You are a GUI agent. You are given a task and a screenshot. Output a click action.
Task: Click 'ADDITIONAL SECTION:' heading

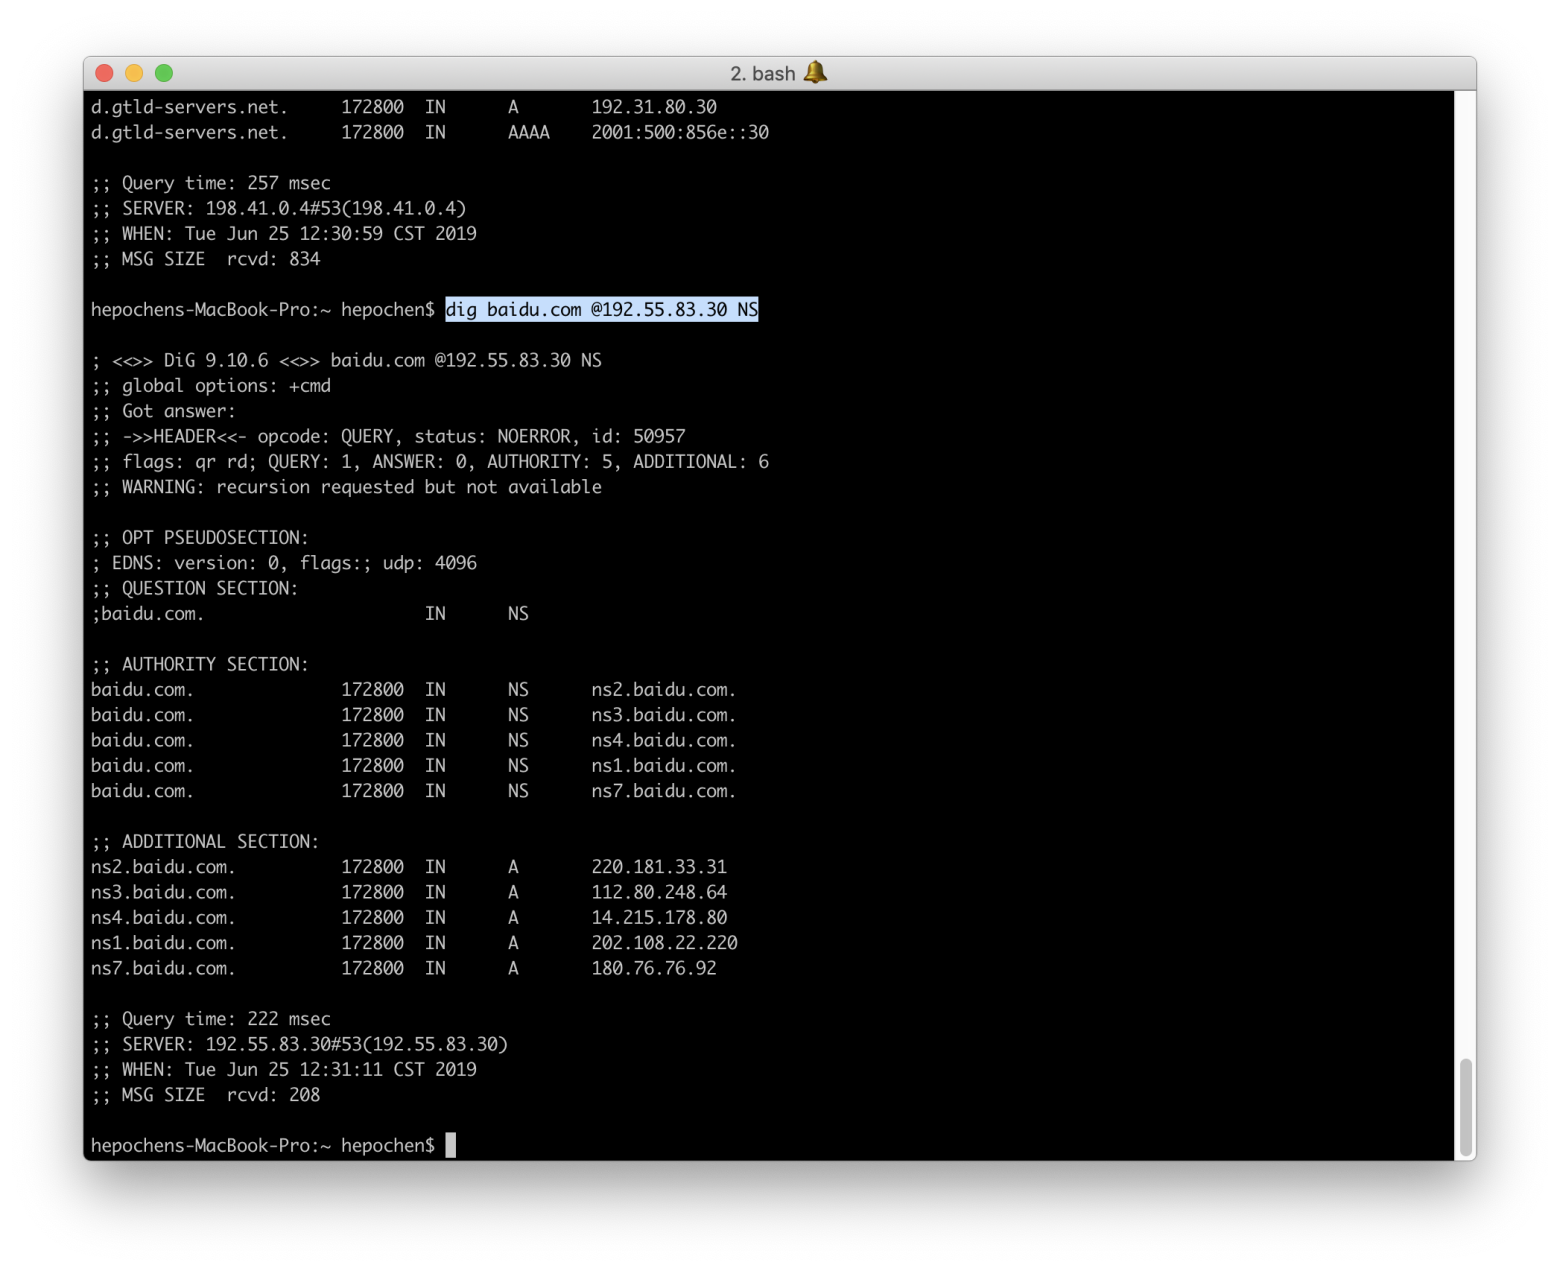(205, 842)
